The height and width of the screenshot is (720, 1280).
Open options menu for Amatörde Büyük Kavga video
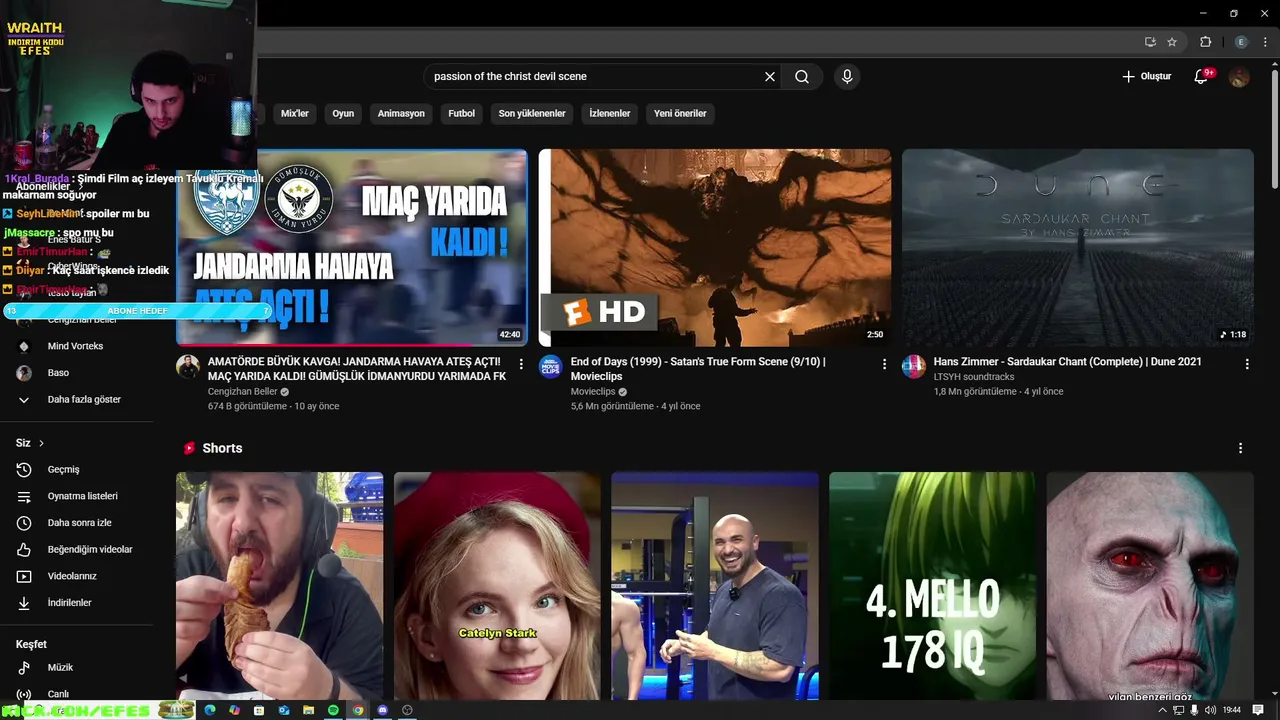point(521,364)
